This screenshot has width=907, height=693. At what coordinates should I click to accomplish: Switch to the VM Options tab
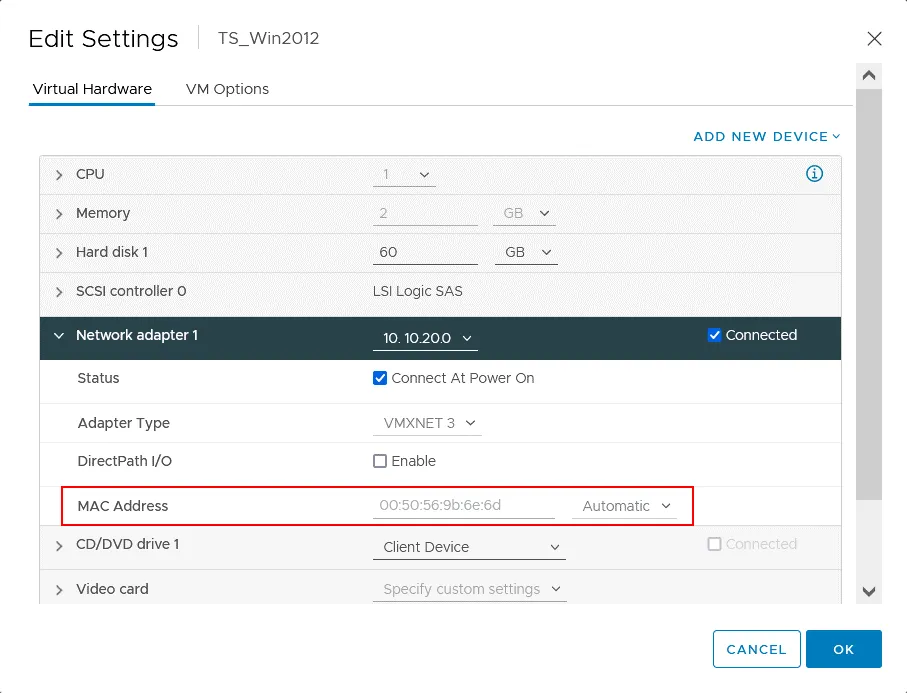coord(227,89)
